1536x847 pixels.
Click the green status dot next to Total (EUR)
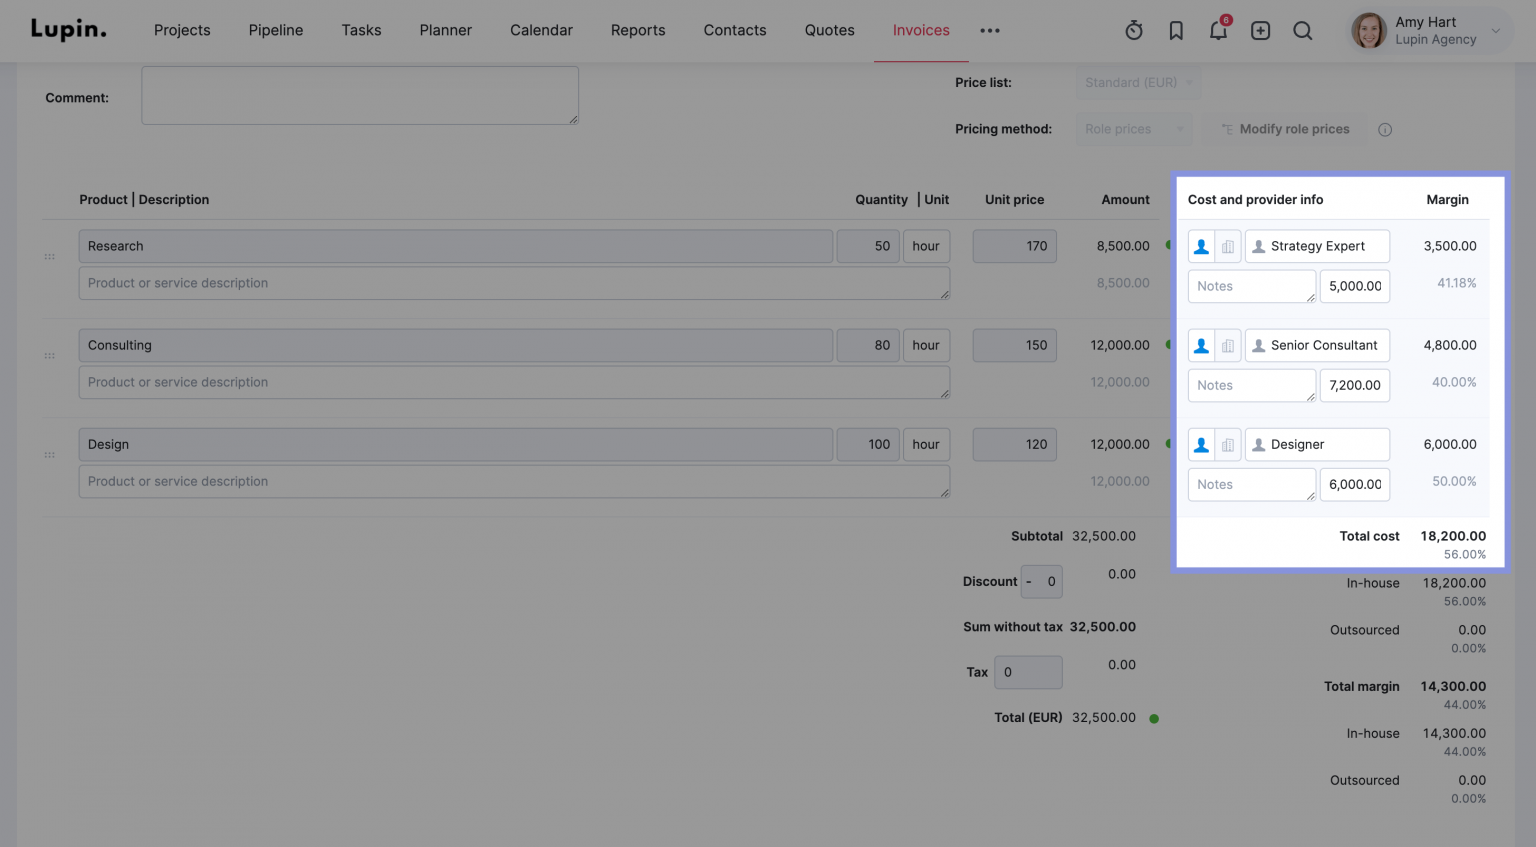[1155, 717]
